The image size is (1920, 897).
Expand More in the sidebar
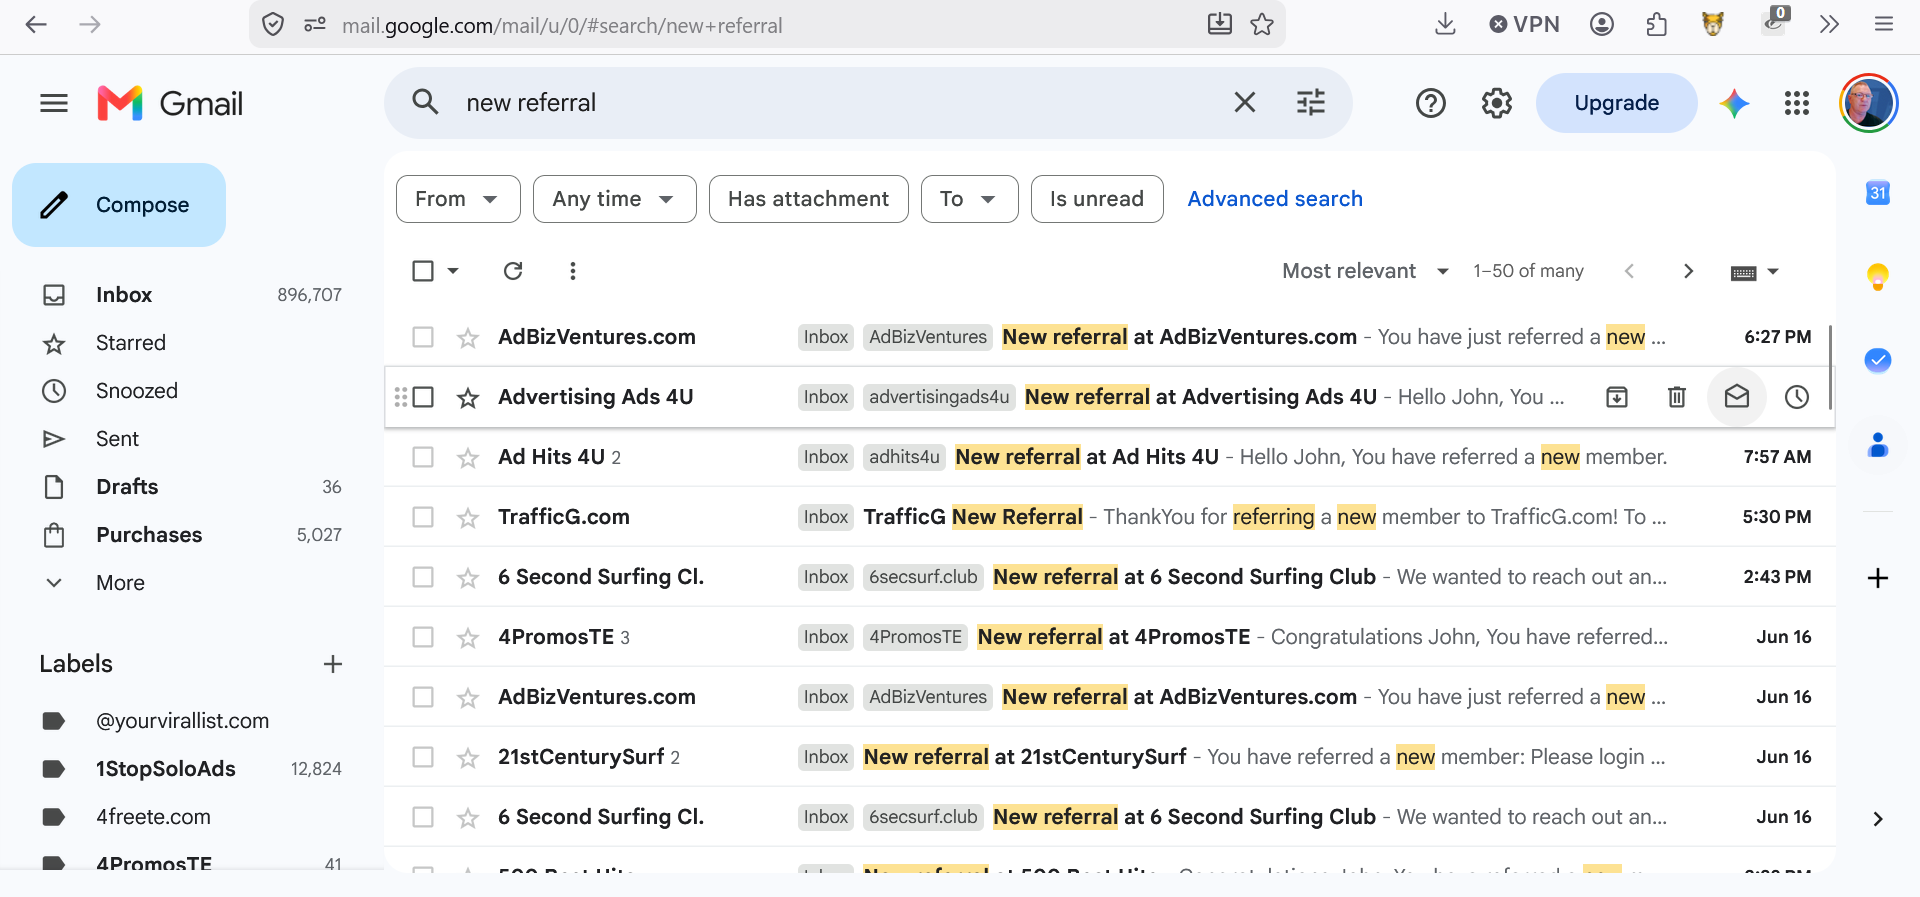coord(120,583)
